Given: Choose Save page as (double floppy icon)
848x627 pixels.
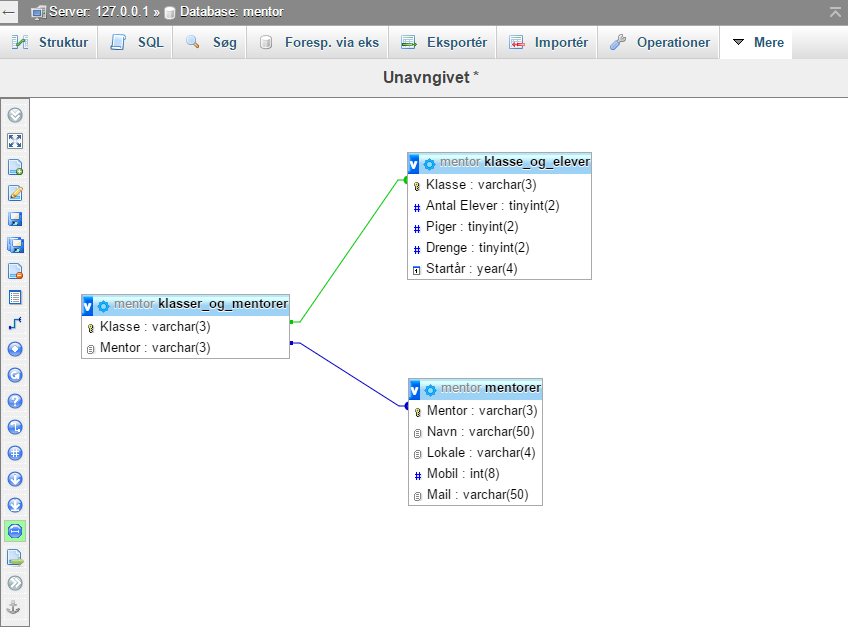Looking at the screenshot, I should (x=15, y=245).
